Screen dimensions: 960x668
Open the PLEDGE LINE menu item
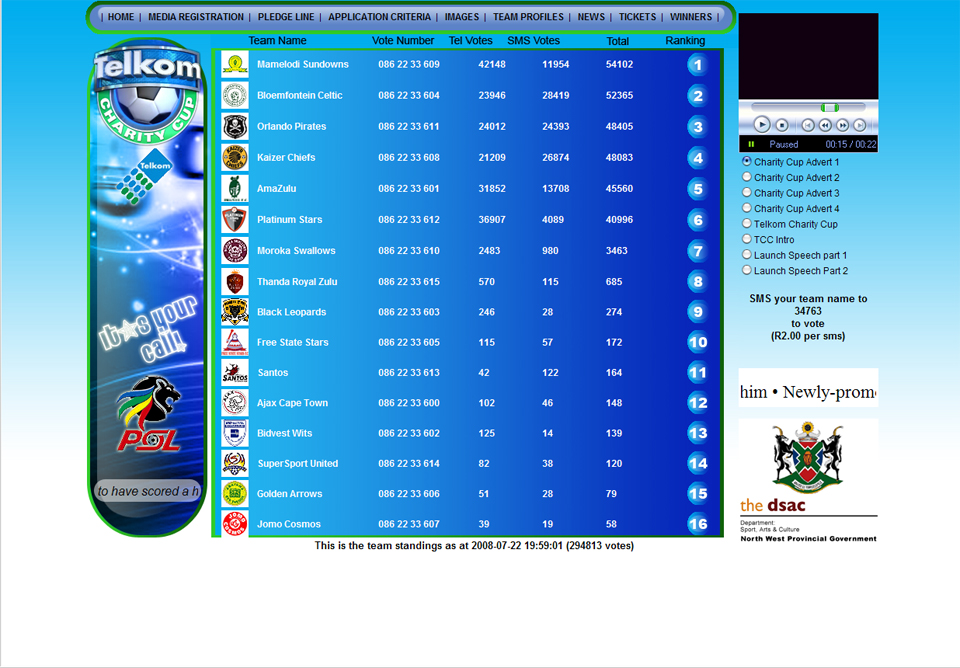286,17
